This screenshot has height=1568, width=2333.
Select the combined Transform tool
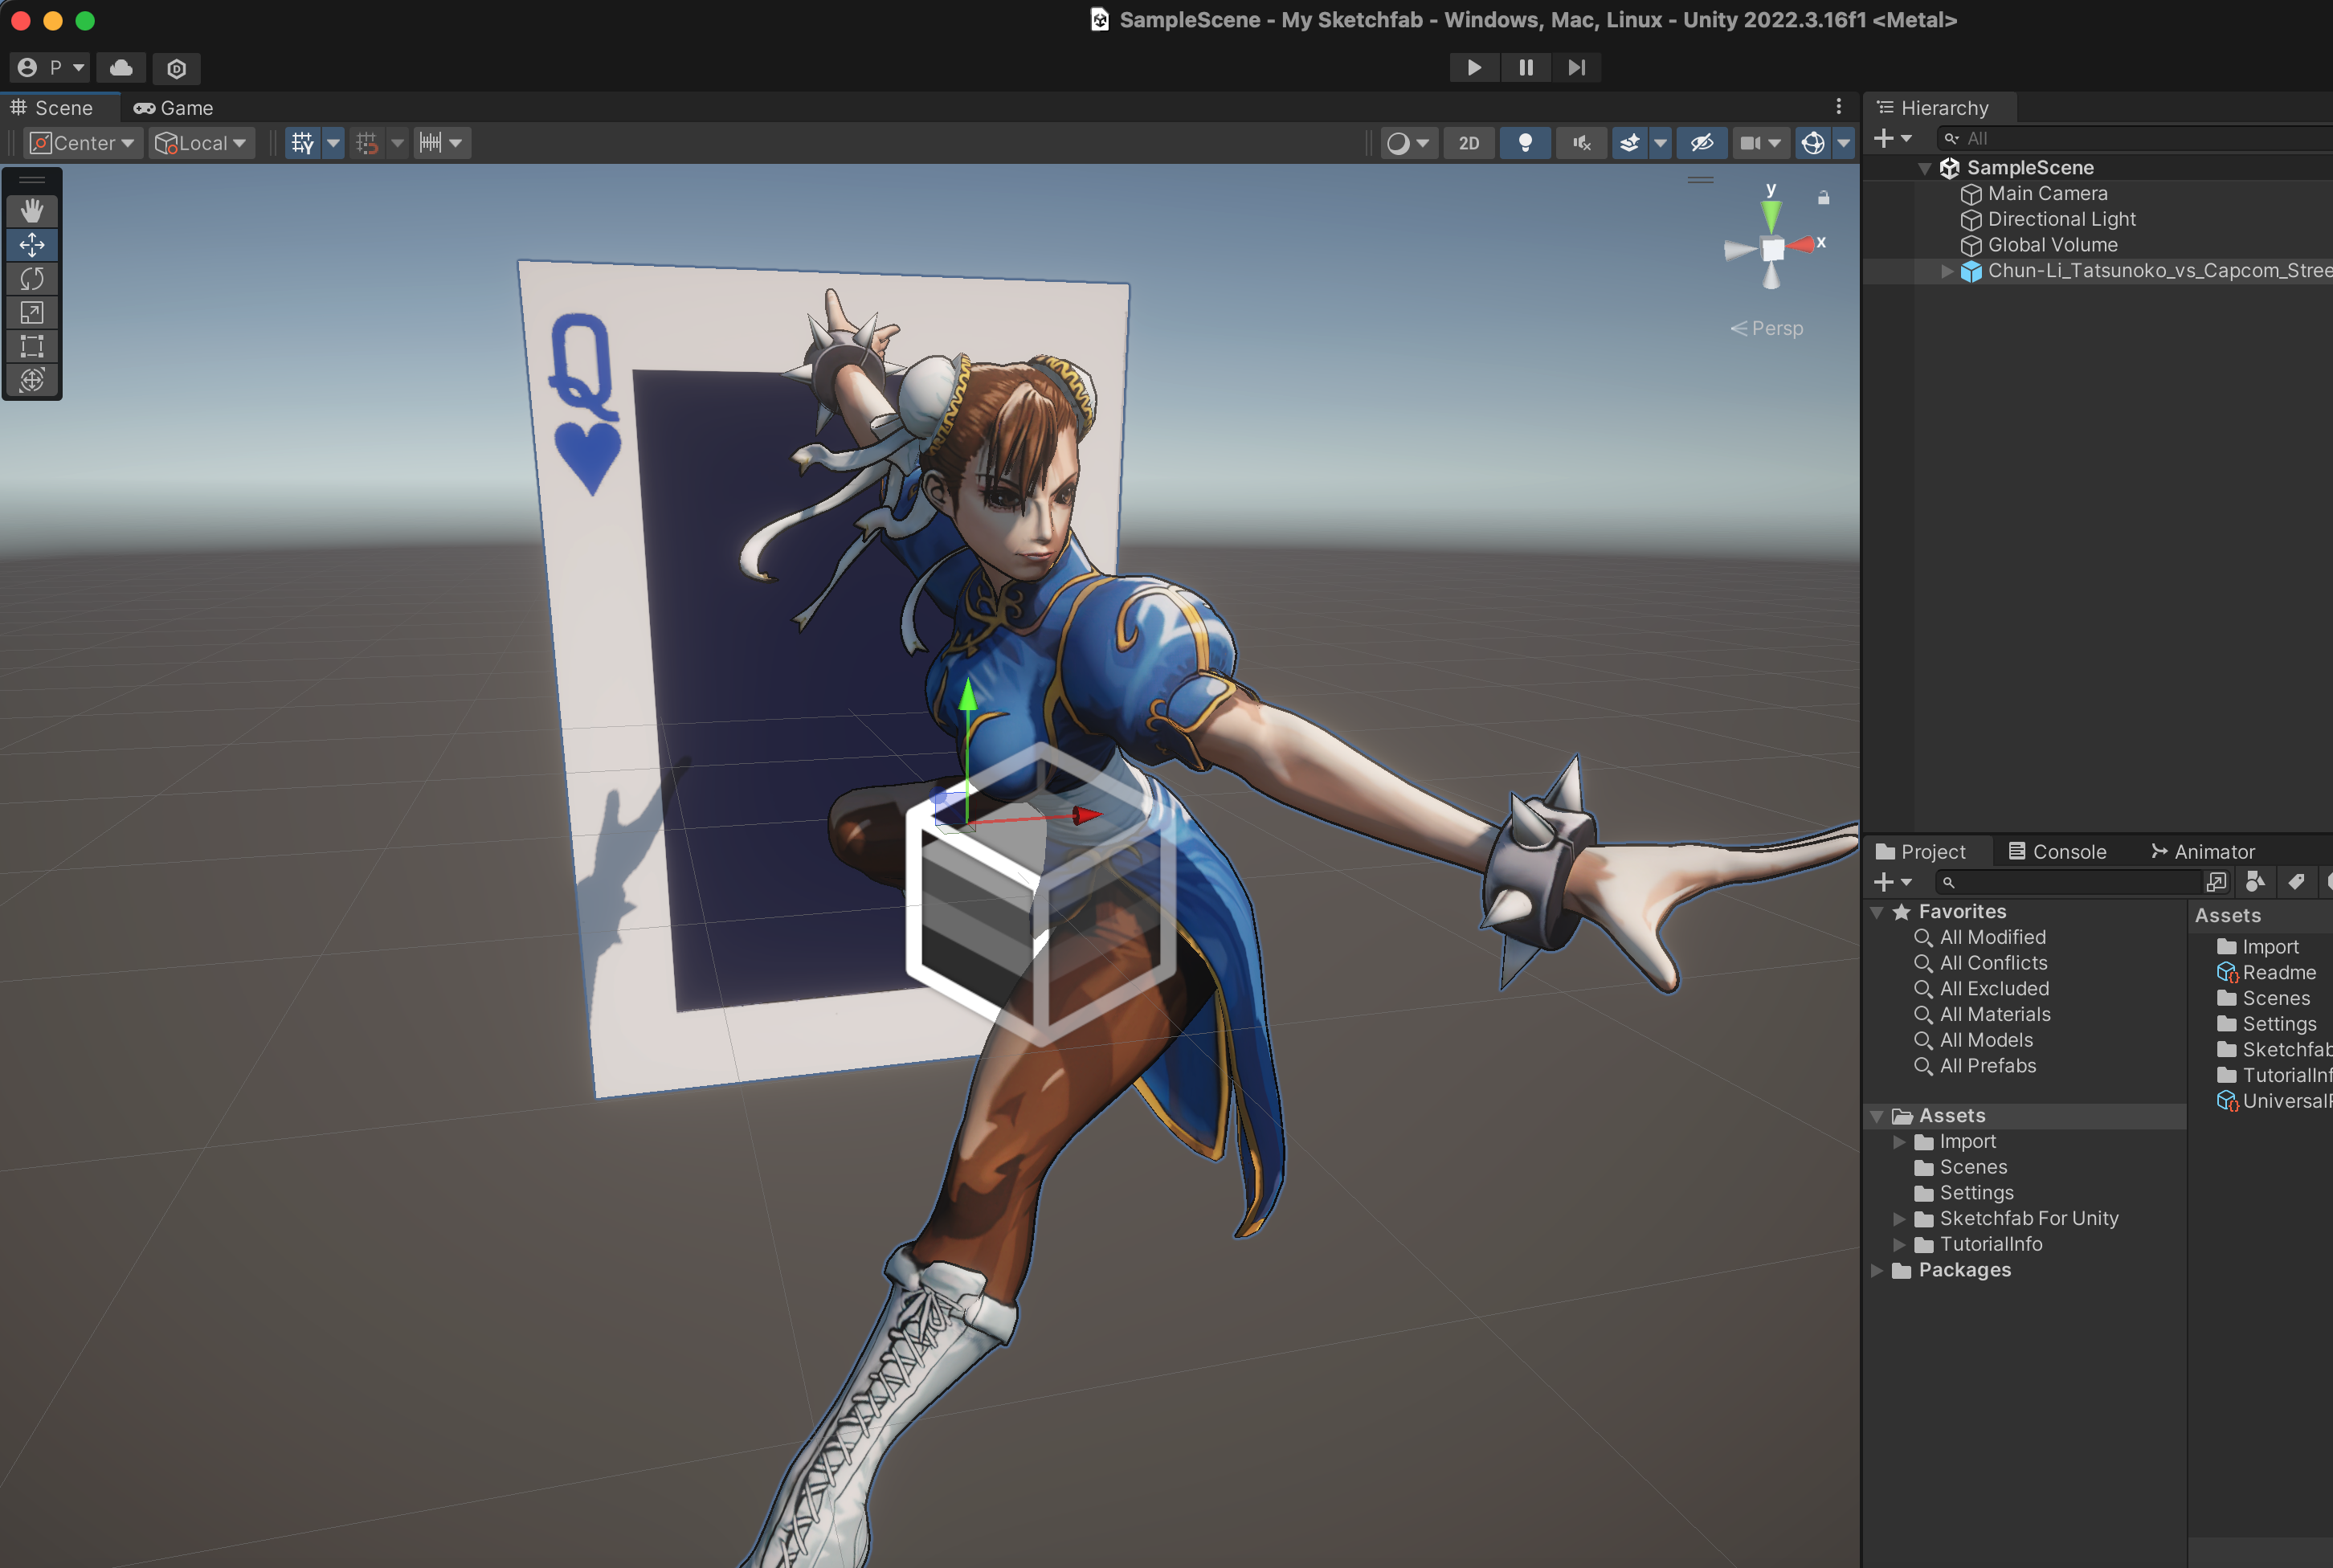[x=32, y=380]
